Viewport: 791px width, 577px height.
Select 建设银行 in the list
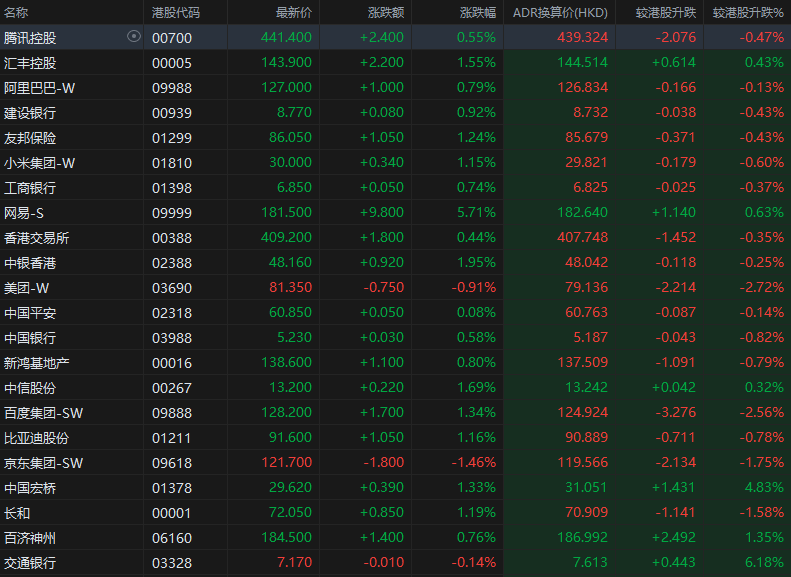[x=30, y=113]
